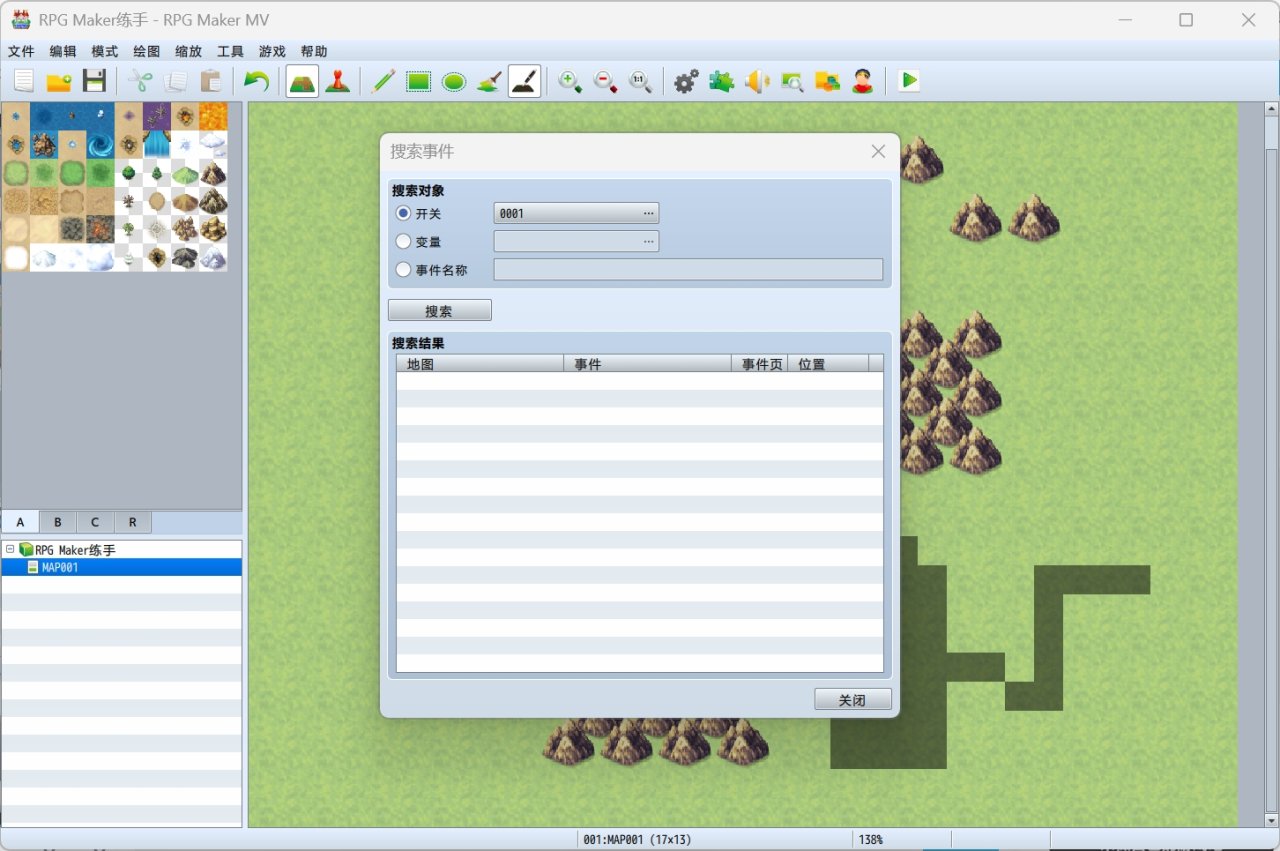Switch to Event editing mode icon
The width and height of the screenshot is (1280, 851).
(x=338, y=82)
